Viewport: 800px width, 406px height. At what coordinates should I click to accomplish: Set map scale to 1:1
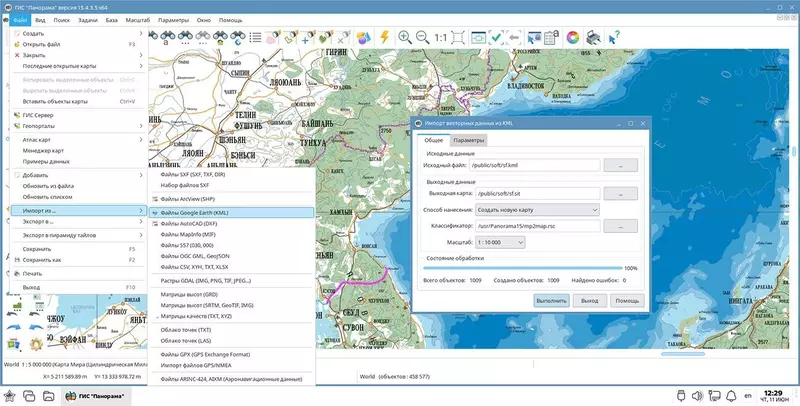440,38
